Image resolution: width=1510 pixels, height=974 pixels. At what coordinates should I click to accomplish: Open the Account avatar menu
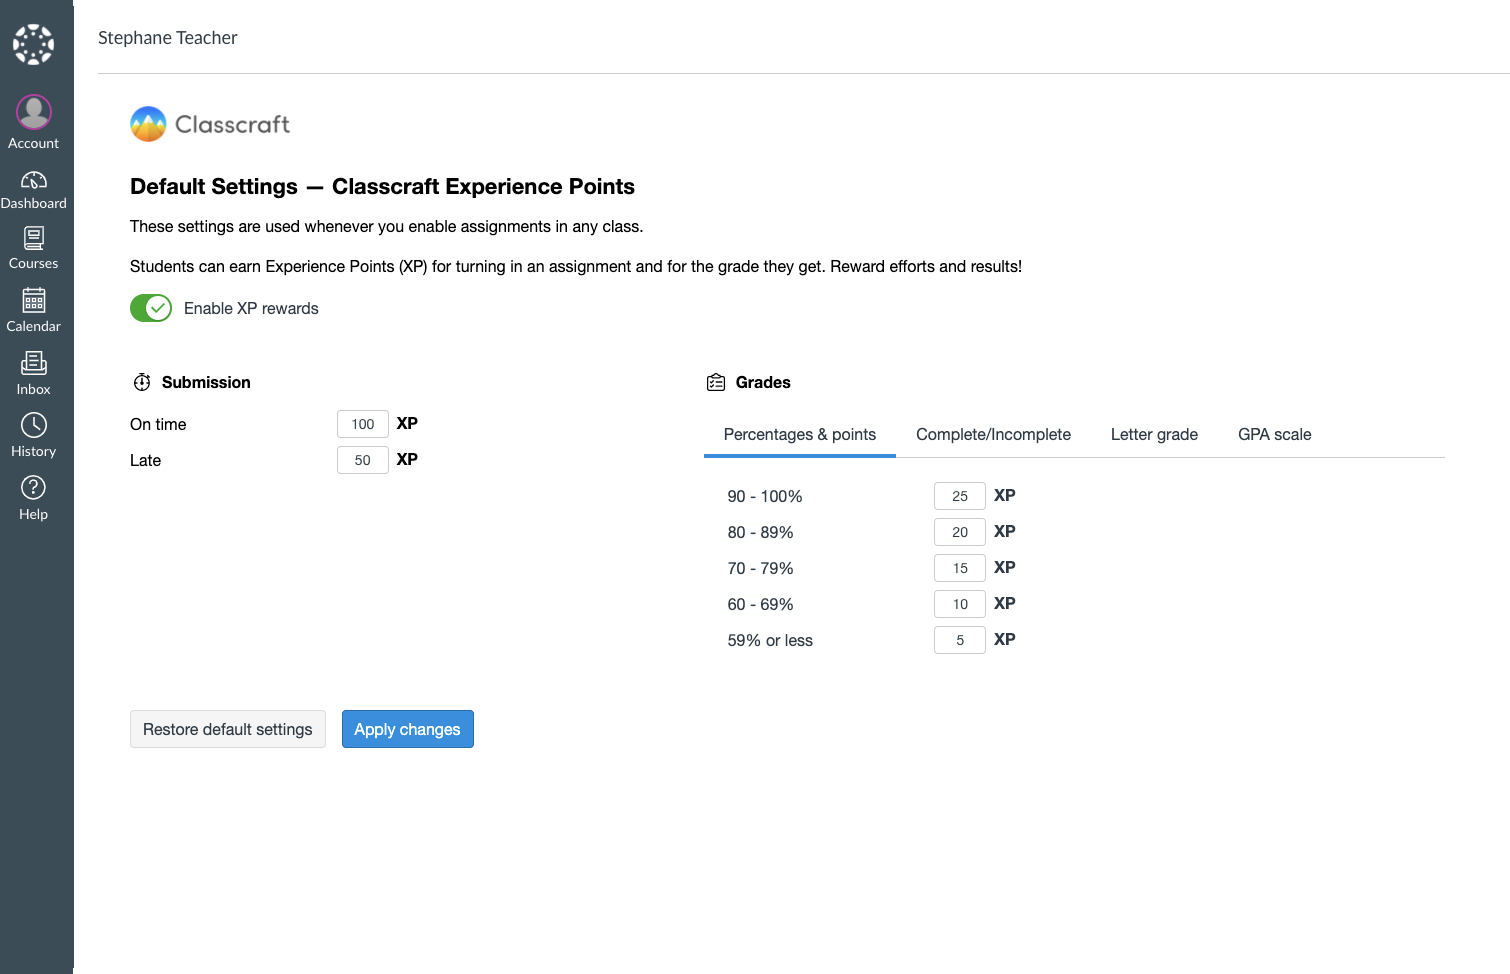click(33, 122)
